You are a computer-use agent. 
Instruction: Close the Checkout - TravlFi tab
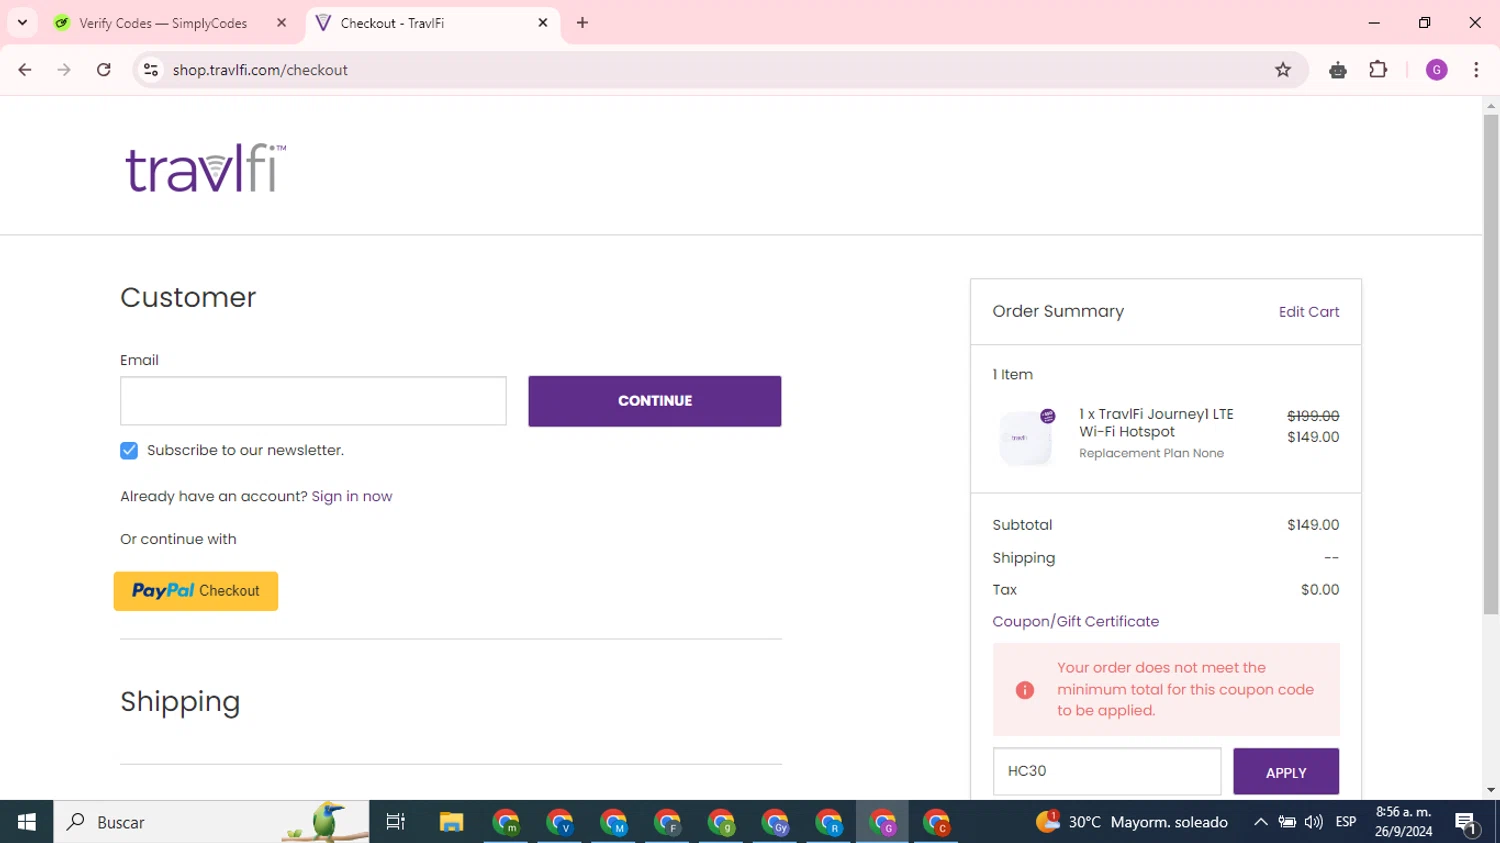pos(543,22)
